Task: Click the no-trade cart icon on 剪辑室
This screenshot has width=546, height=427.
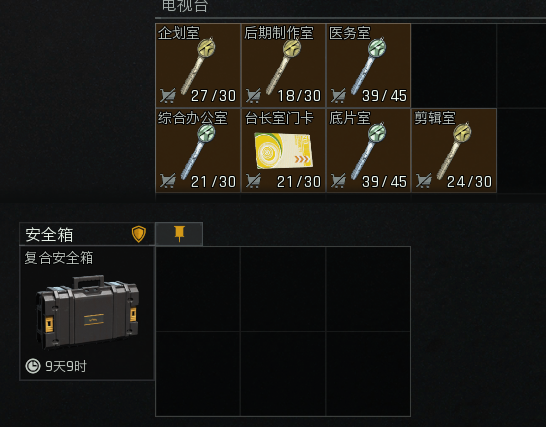Action: pyautogui.click(x=423, y=181)
